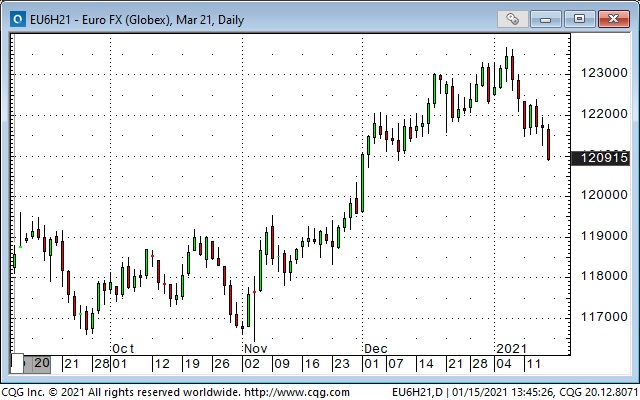This screenshot has height=400, width=640.
Task: Click the 09 date label on time axis
Action: pyautogui.click(x=282, y=364)
